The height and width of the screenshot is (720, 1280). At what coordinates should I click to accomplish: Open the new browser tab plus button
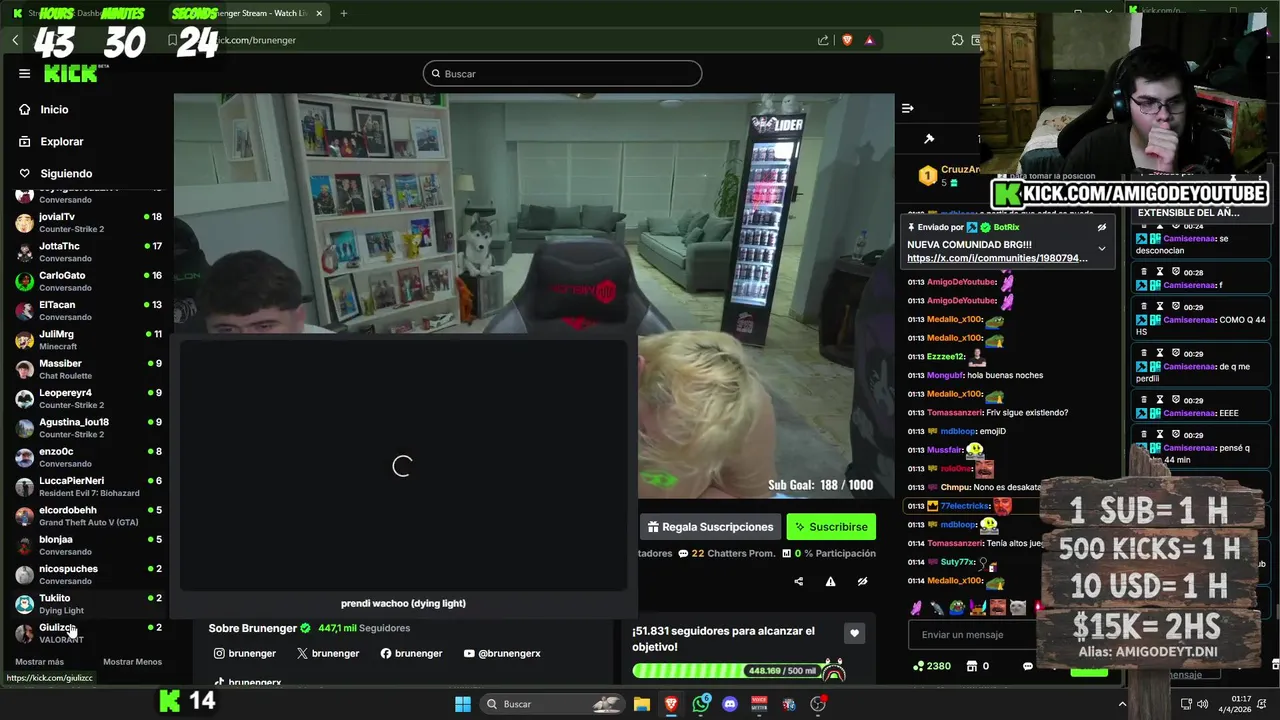coord(343,13)
